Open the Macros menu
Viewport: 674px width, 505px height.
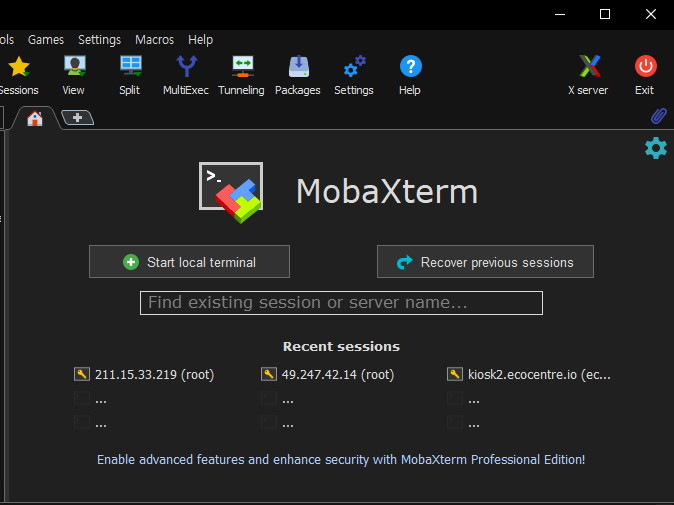click(x=154, y=40)
